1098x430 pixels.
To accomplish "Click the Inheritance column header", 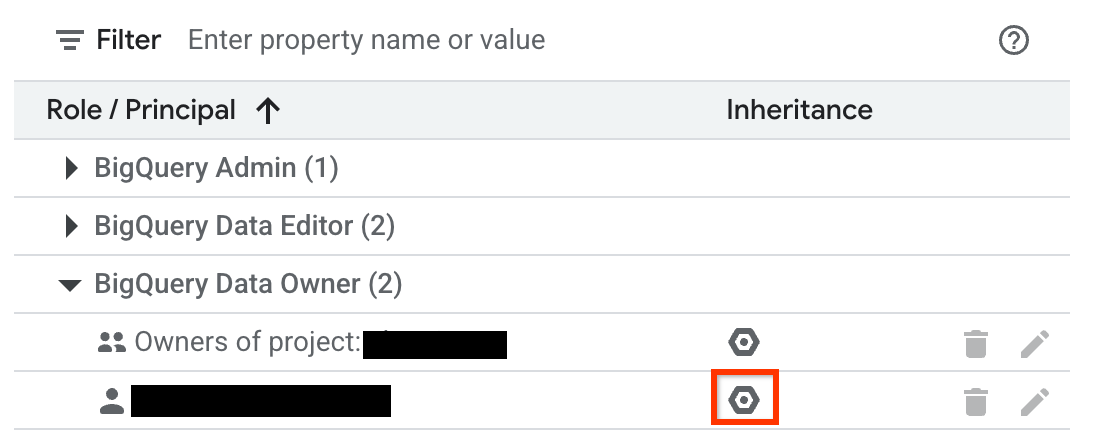I will click(799, 110).
